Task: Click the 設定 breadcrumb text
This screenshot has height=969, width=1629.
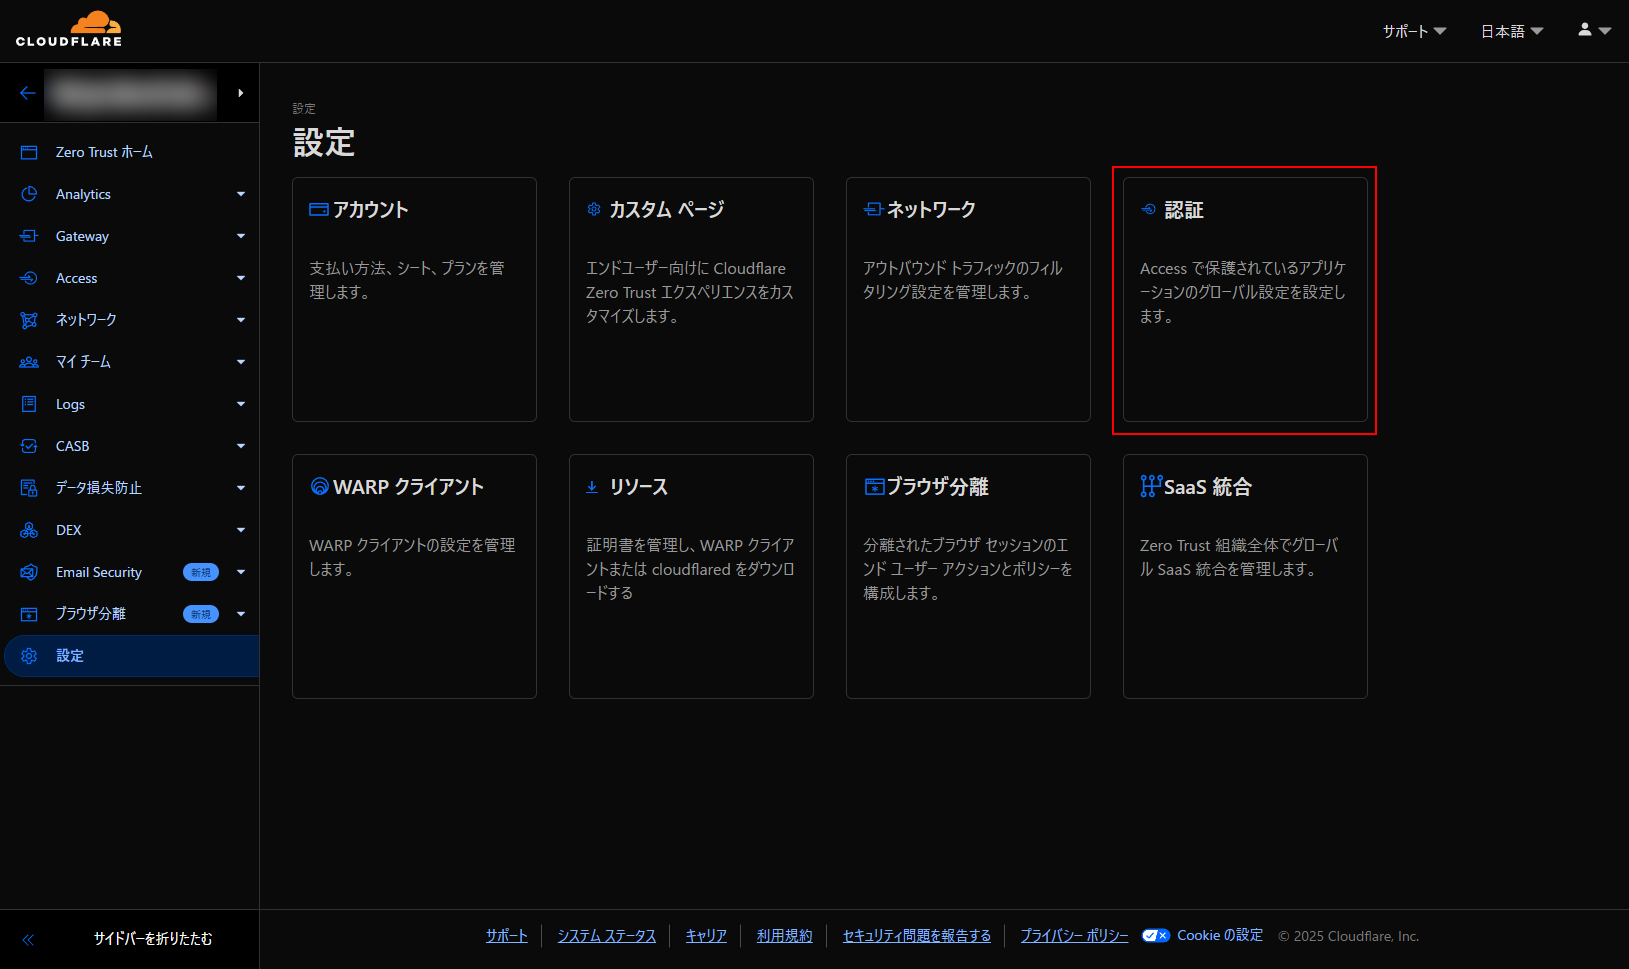Action: tap(304, 108)
